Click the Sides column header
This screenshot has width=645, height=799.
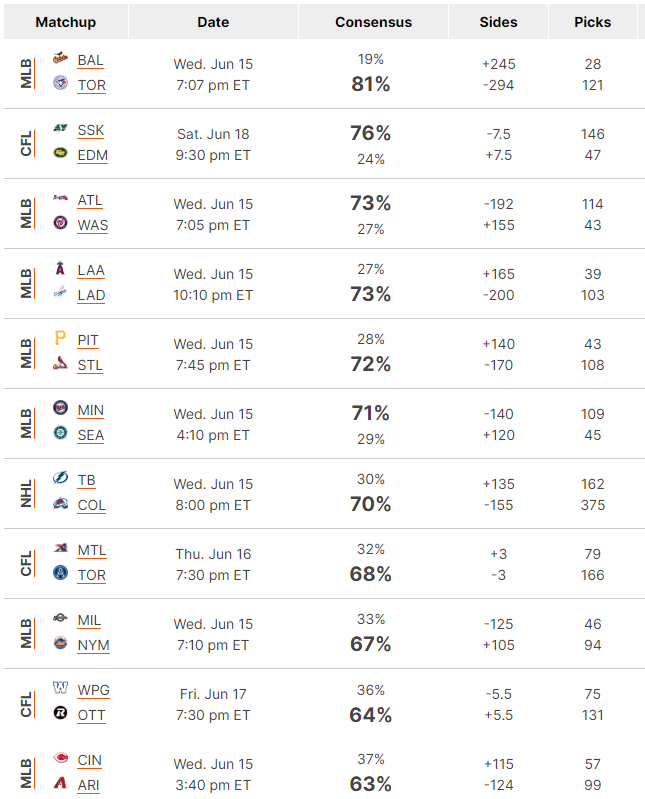pos(498,22)
